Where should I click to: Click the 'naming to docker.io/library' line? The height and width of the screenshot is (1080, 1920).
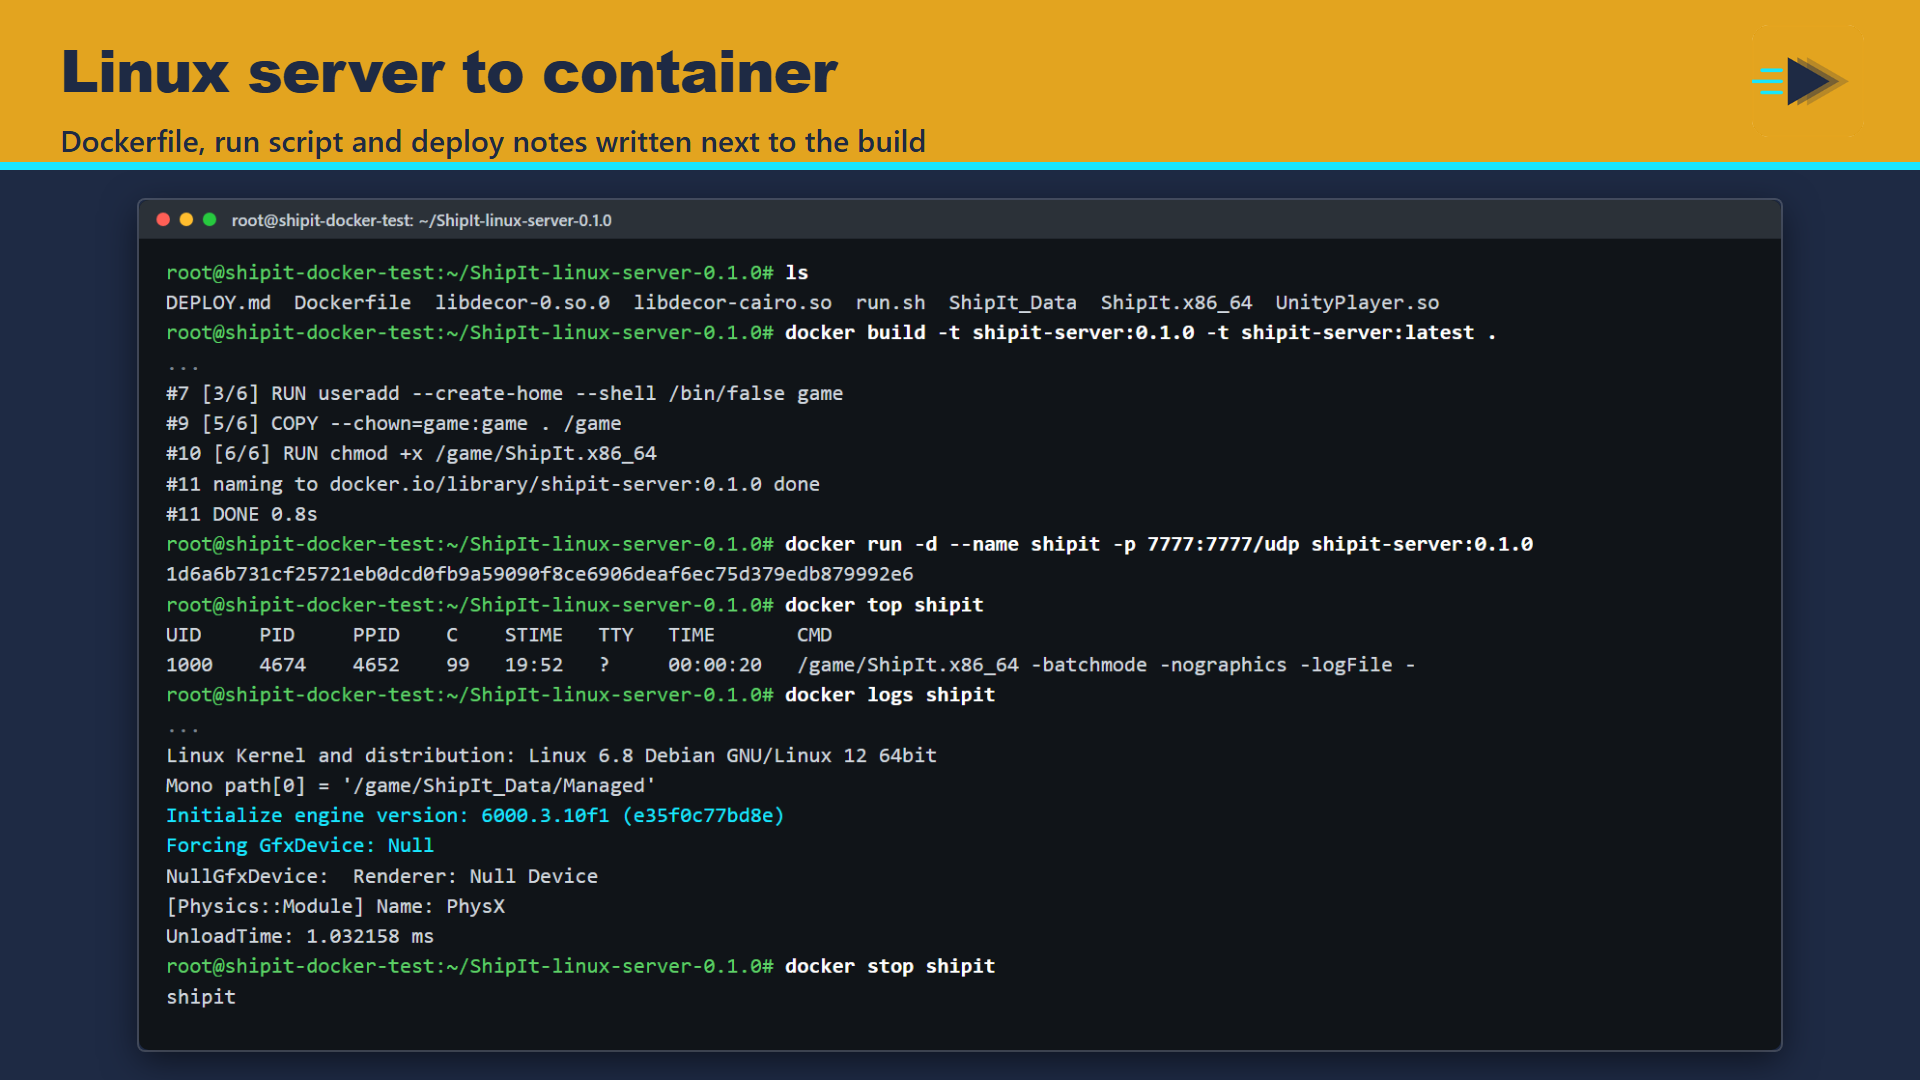pyautogui.click(x=492, y=484)
